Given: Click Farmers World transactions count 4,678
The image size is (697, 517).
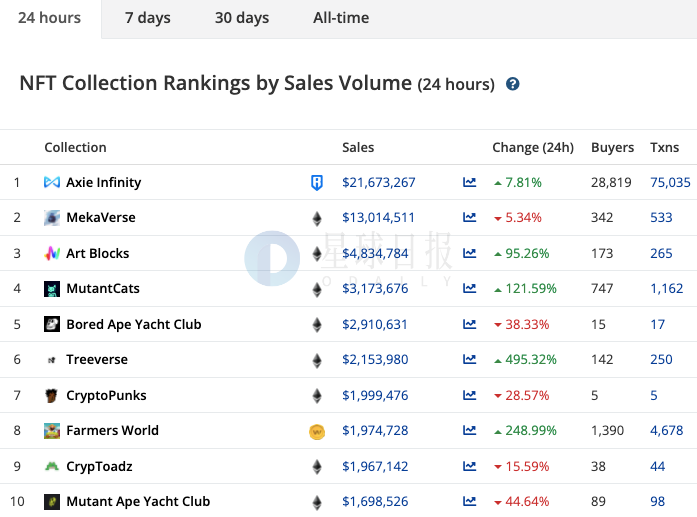Looking at the screenshot, I should pyautogui.click(x=667, y=430).
